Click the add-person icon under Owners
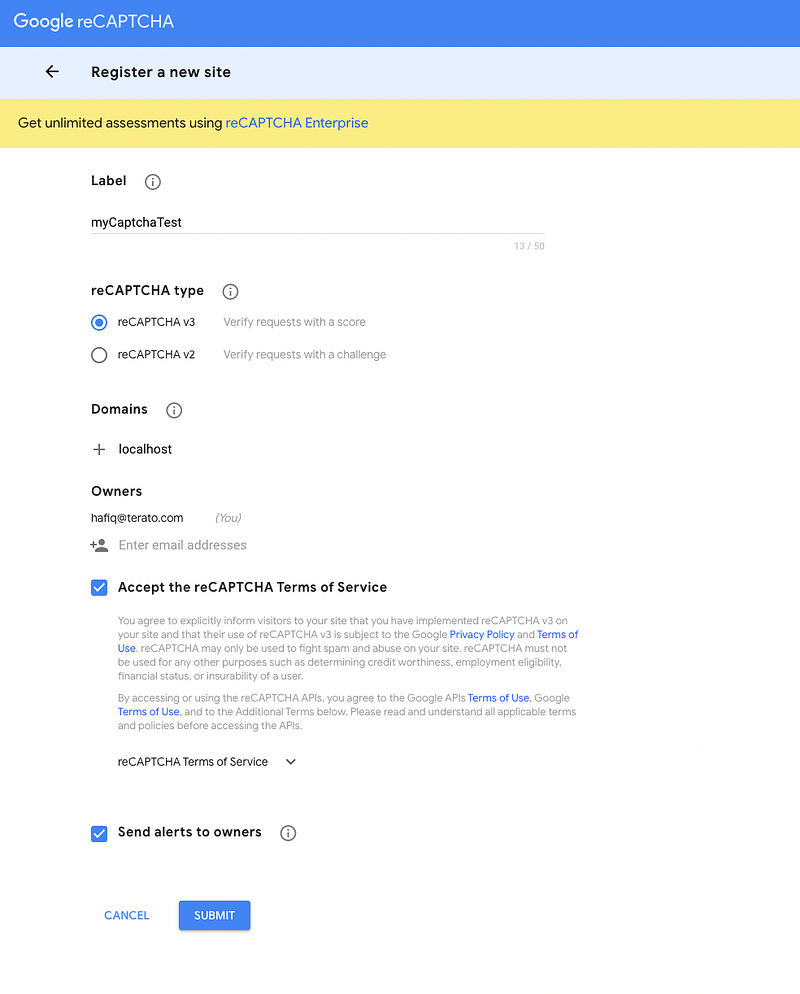800x994 pixels. click(x=99, y=545)
